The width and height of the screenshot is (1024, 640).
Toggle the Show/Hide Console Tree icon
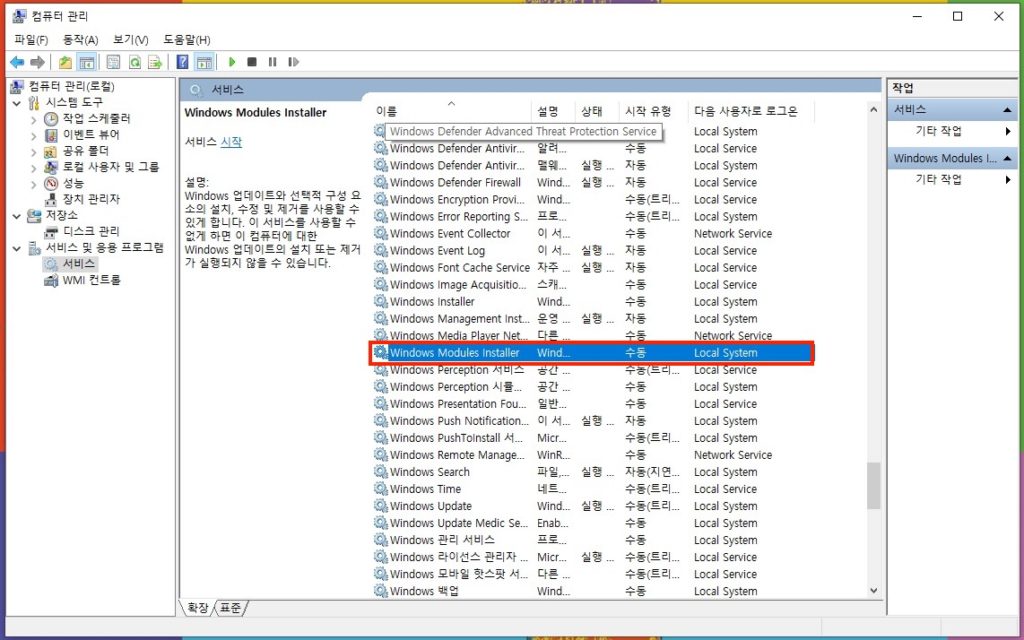[86, 62]
